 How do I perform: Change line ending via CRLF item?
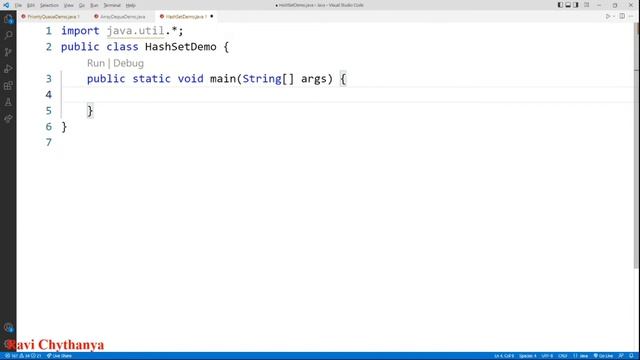pos(563,356)
